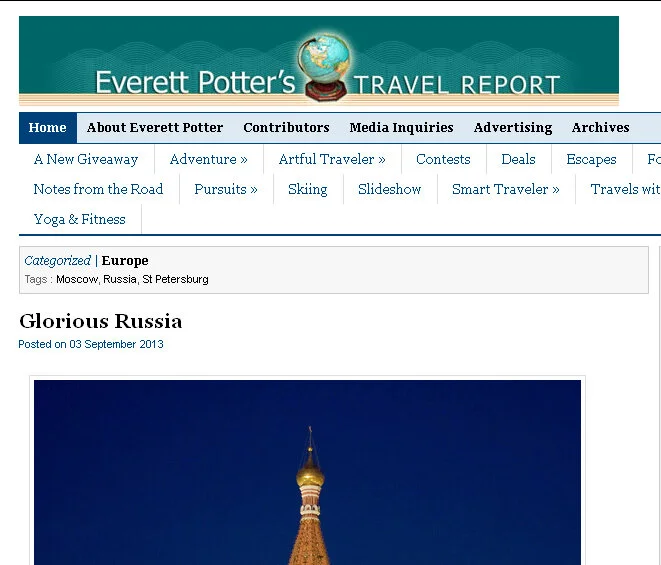Viewport: 661px width, 565px height.
Task: Expand the Pursuits » category menu
Action: [x=226, y=189]
